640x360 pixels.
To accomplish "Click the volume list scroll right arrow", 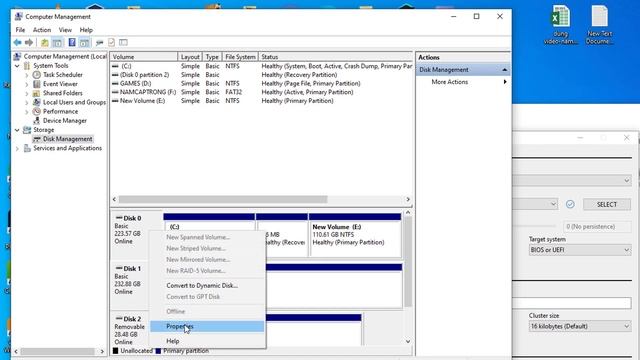I will click(408, 199).
